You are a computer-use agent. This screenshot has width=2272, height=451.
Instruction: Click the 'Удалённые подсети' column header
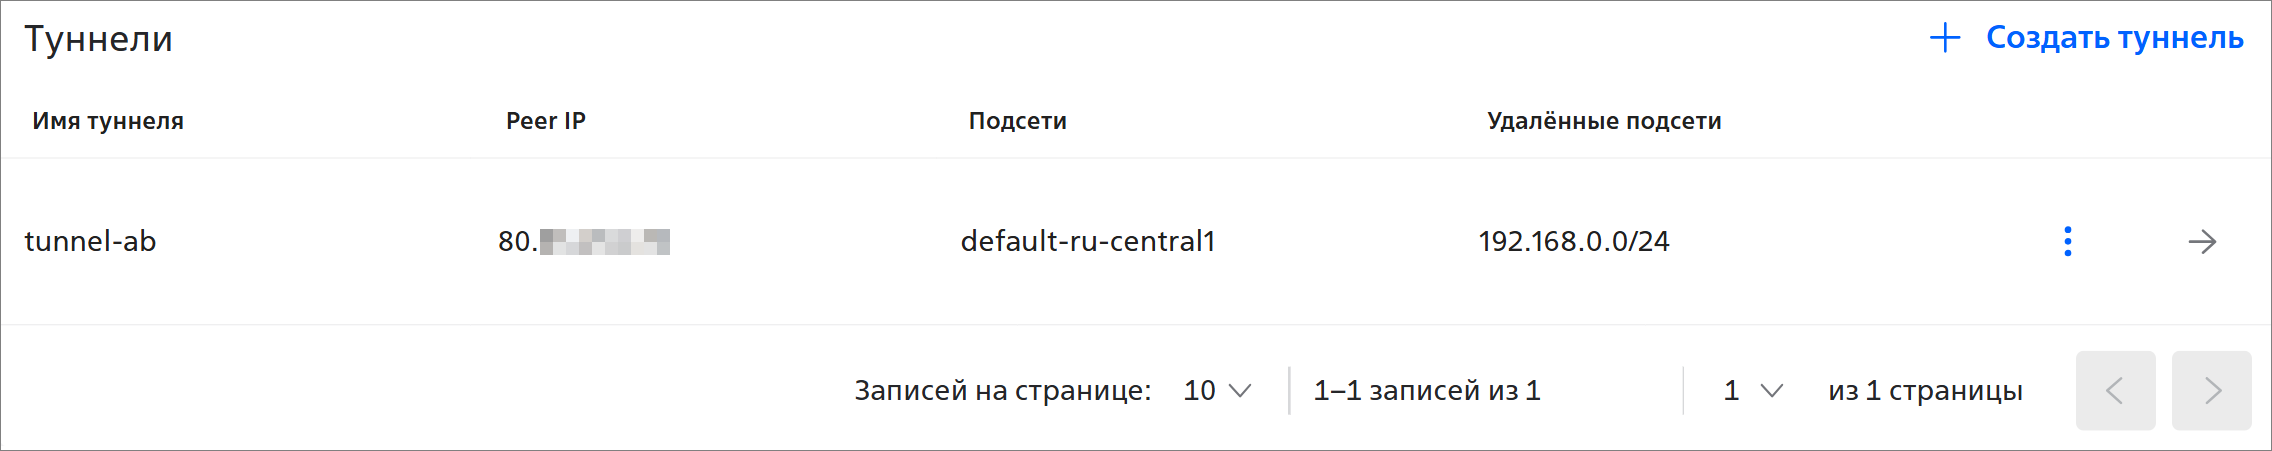point(1604,121)
